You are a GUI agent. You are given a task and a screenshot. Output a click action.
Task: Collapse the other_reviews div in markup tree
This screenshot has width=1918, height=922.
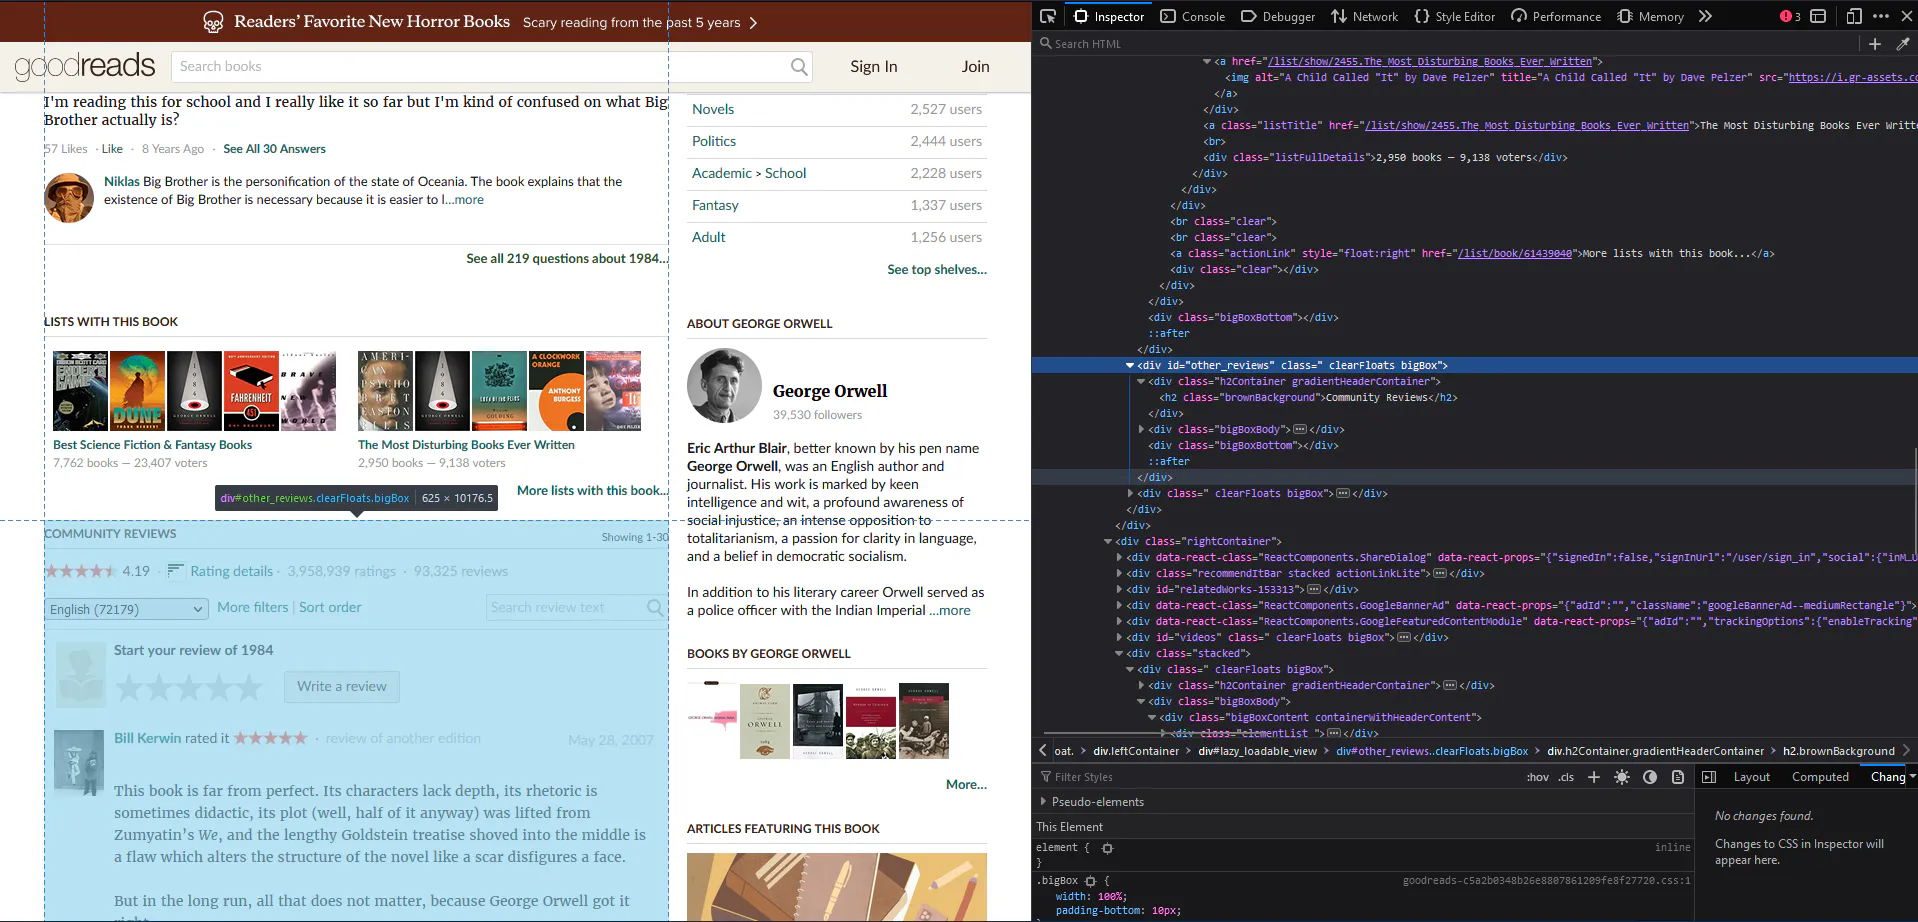1129,365
